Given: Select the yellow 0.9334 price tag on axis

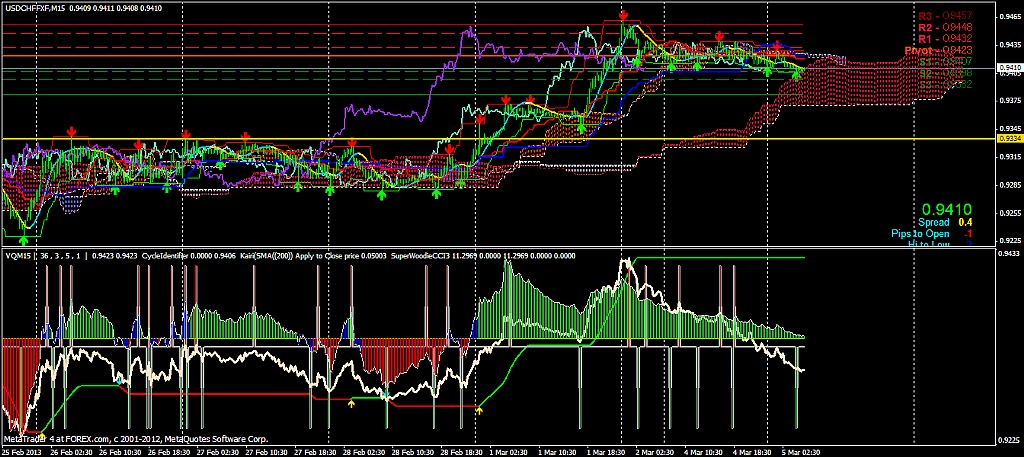Looking at the screenshot, I should click(x=1009, y=139).
